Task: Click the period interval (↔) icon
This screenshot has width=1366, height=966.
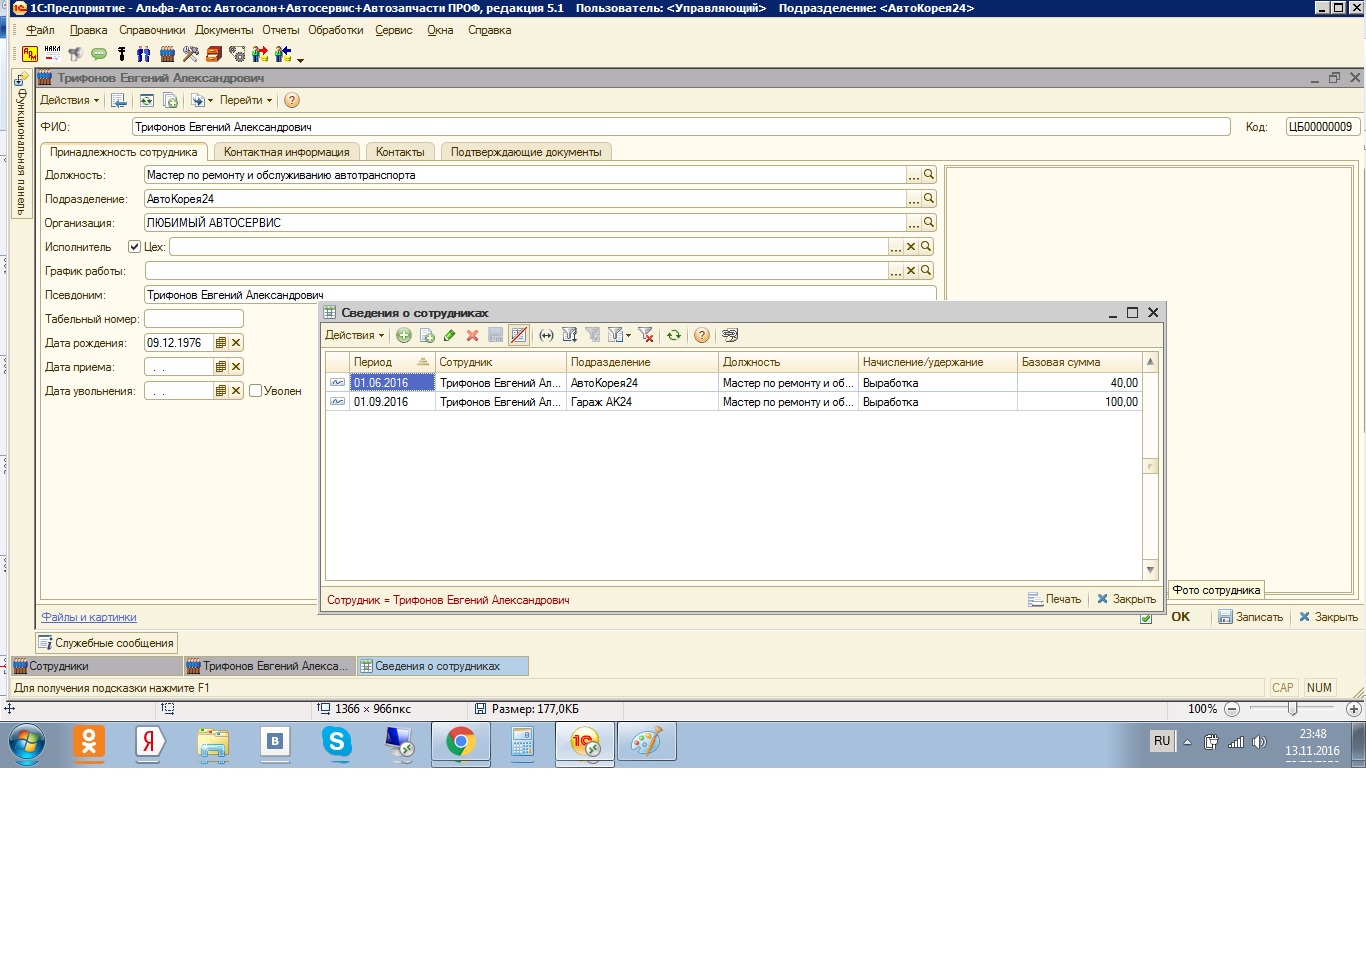Action: 546,336
